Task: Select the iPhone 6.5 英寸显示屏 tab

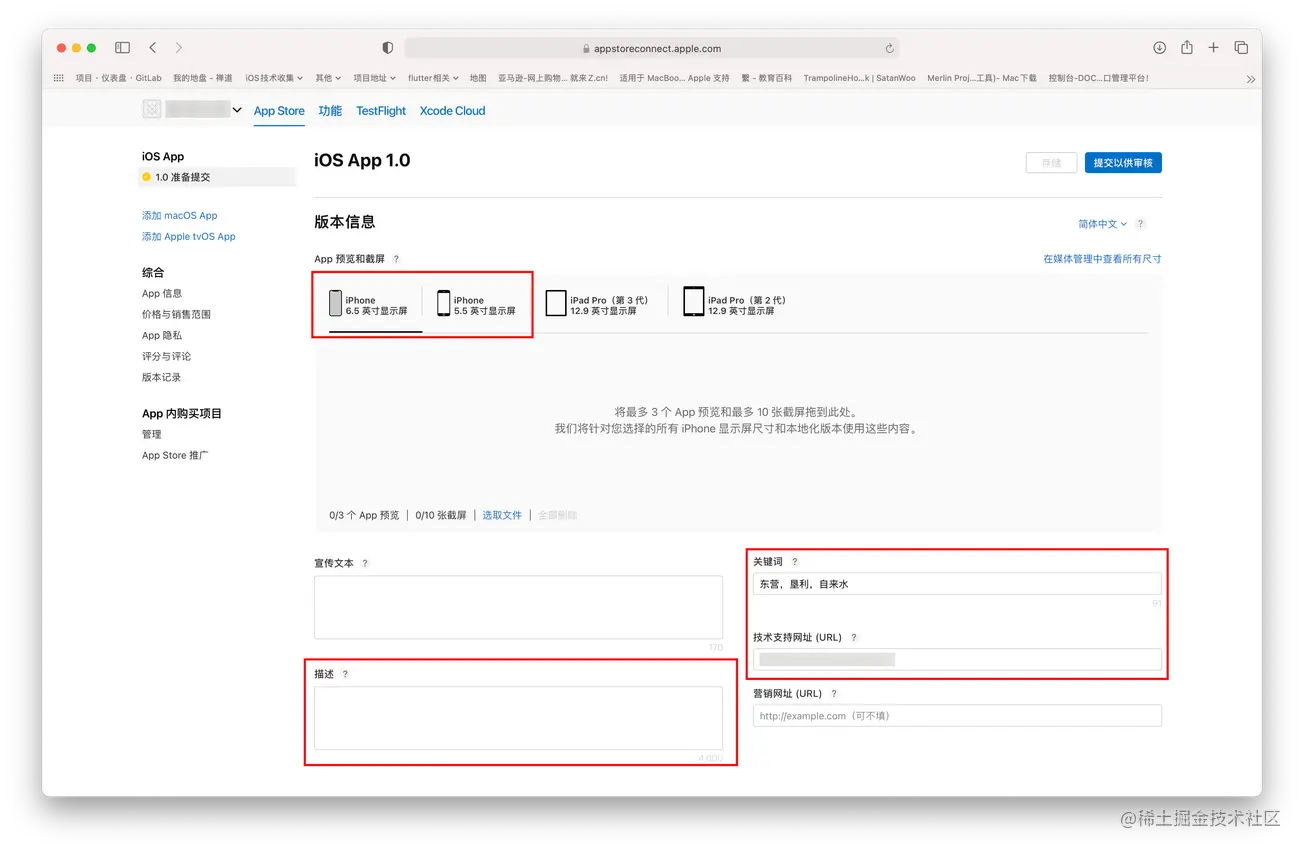Action: coord(368,305)
